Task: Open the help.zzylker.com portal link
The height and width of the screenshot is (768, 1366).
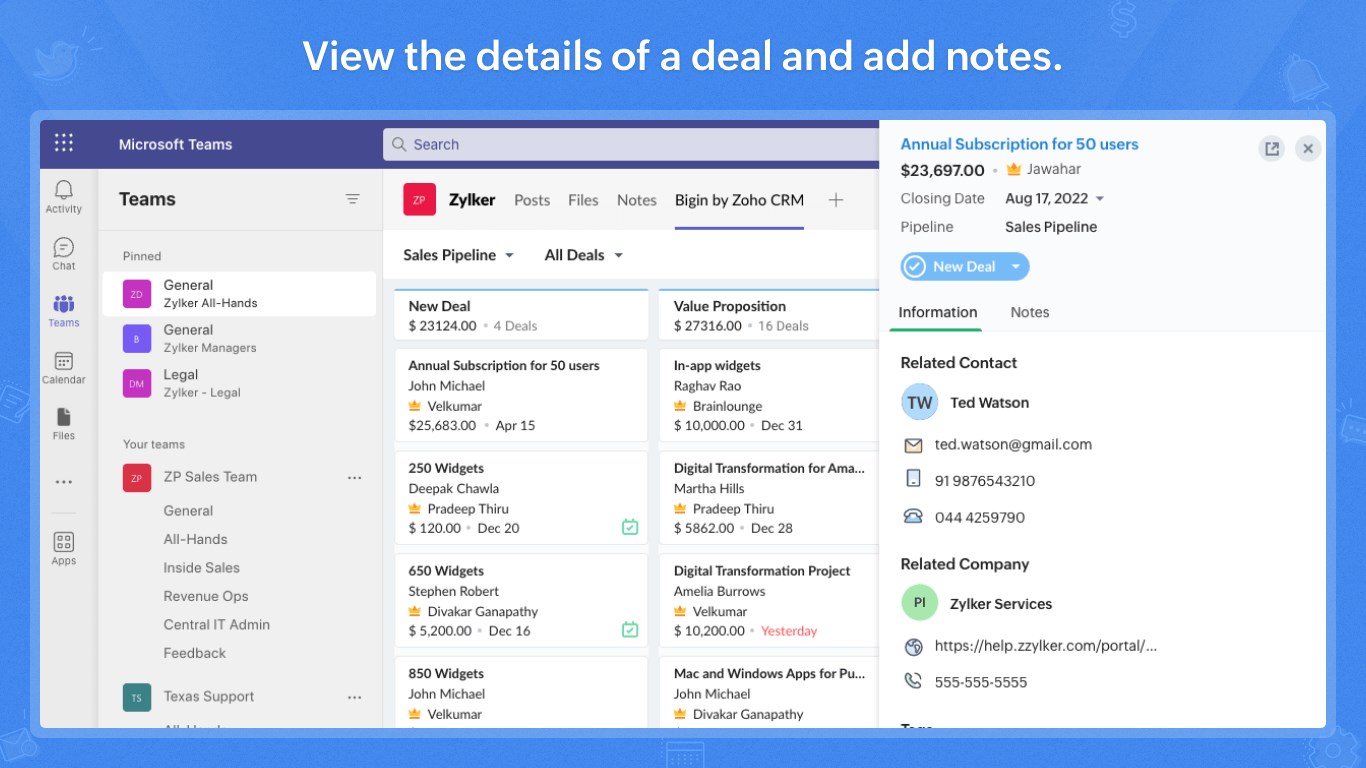Action: click(1046, 646)
